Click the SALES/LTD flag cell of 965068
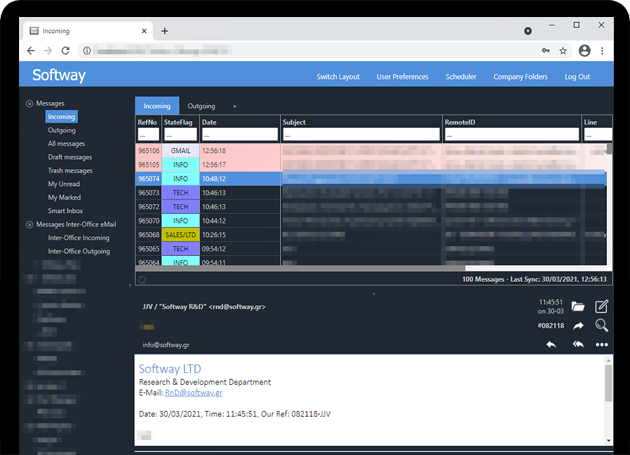The width and height of the screenshot is (630, 455). click(x=180, y=235)
